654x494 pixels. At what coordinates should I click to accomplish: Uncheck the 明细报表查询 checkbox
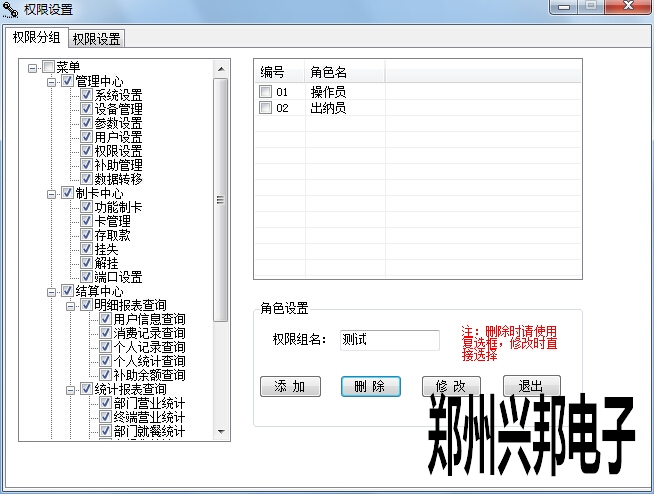point(86,305)
